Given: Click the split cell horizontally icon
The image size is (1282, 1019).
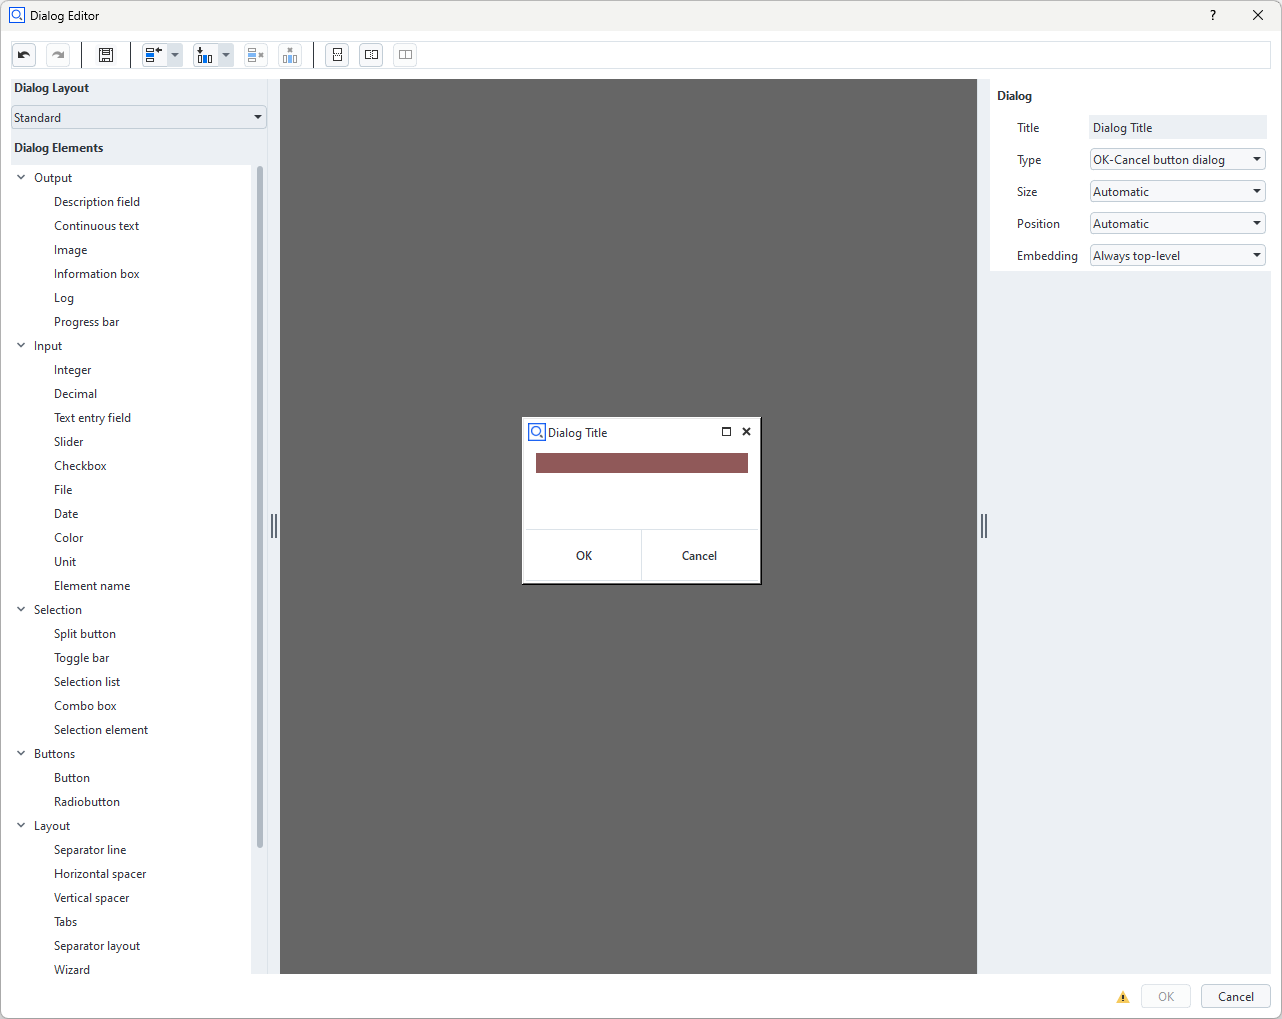Looking at the screenshot, I should tap(371, 55).
